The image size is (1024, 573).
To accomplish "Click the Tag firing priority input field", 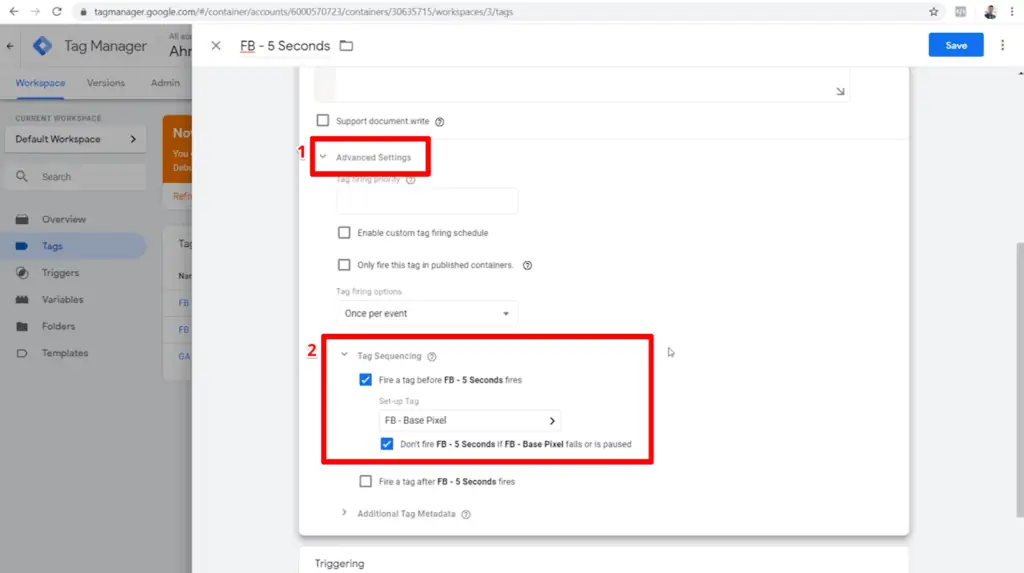I will point(427,201).
